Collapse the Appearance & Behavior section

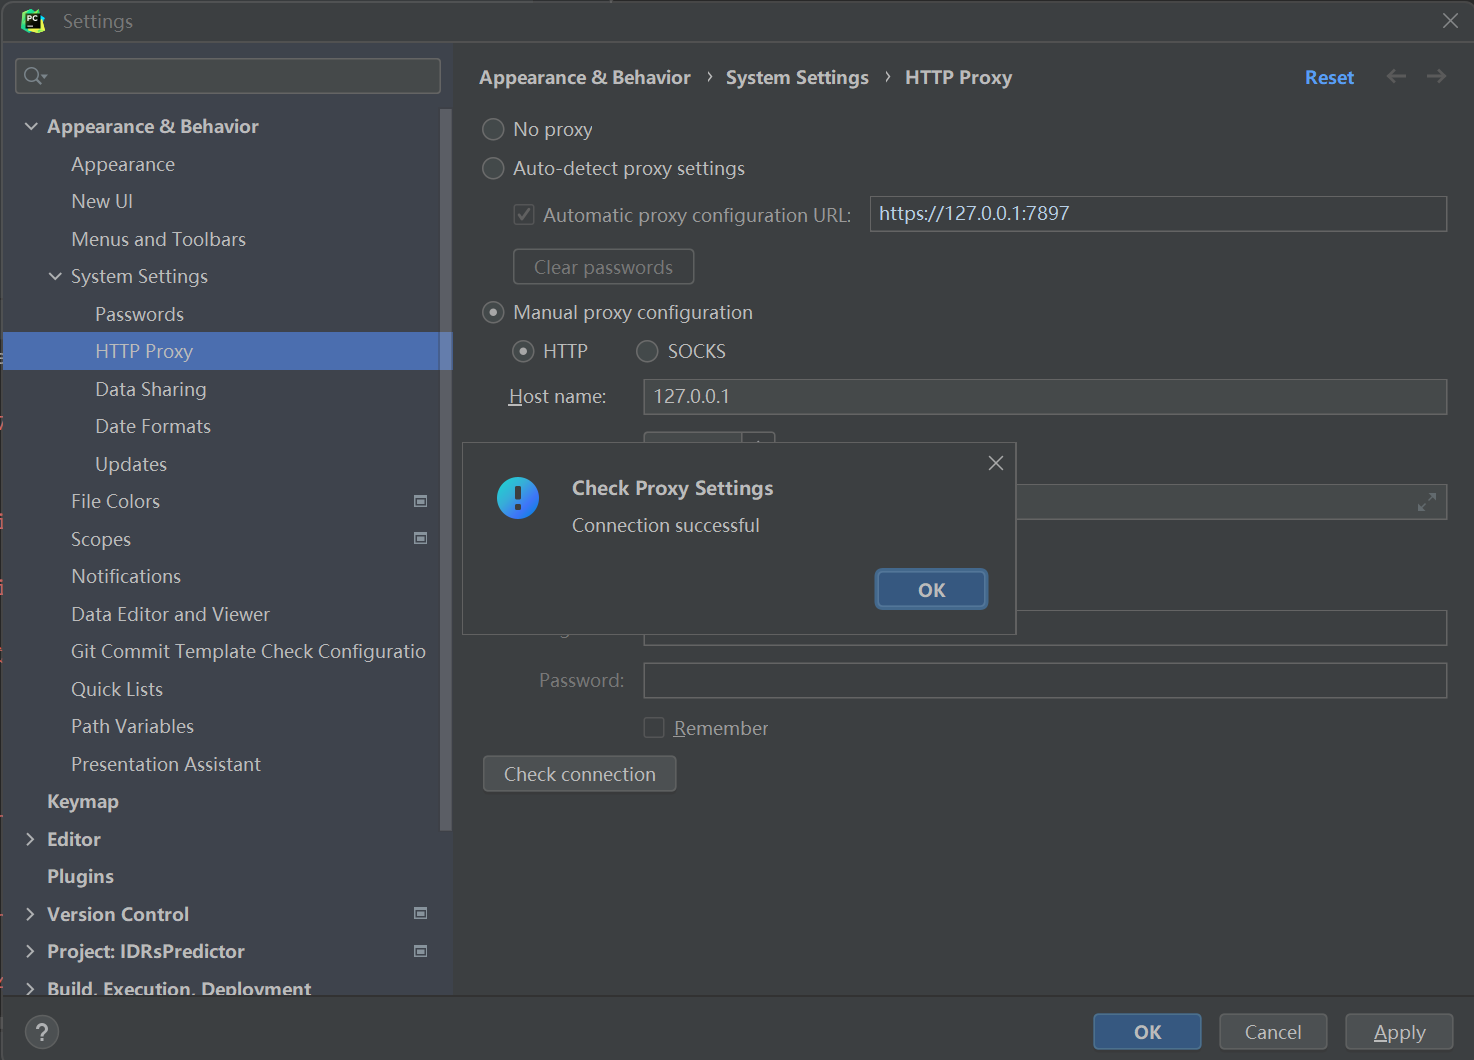tap(31, 126)
